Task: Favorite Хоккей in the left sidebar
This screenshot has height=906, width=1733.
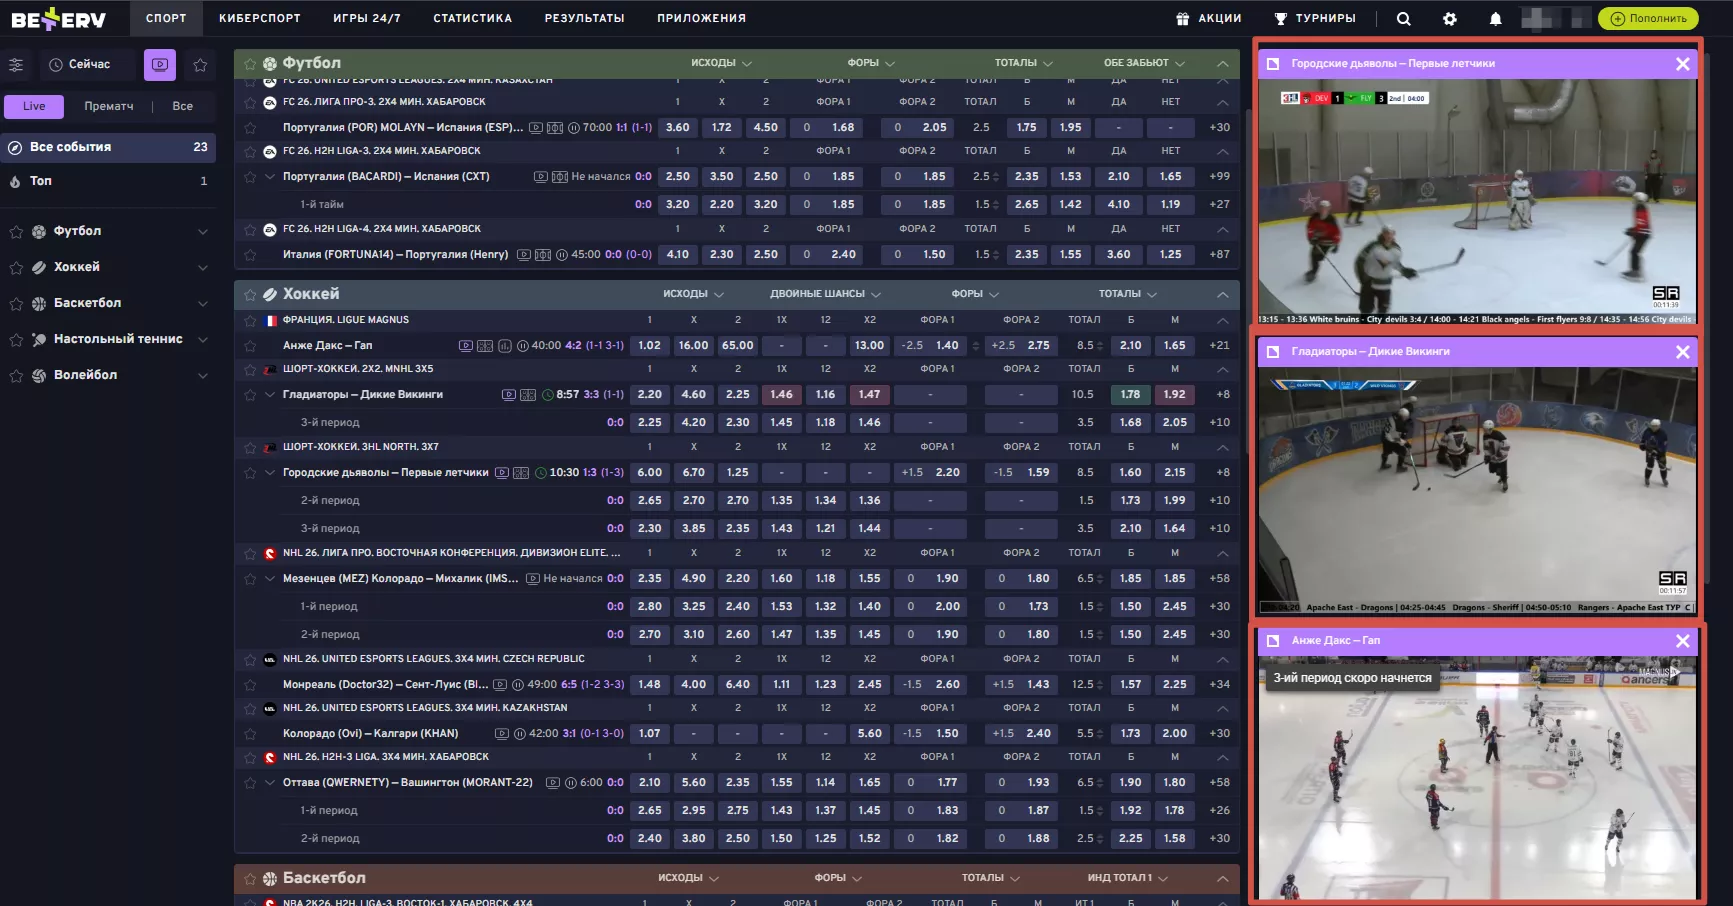Action: point(16,268)
